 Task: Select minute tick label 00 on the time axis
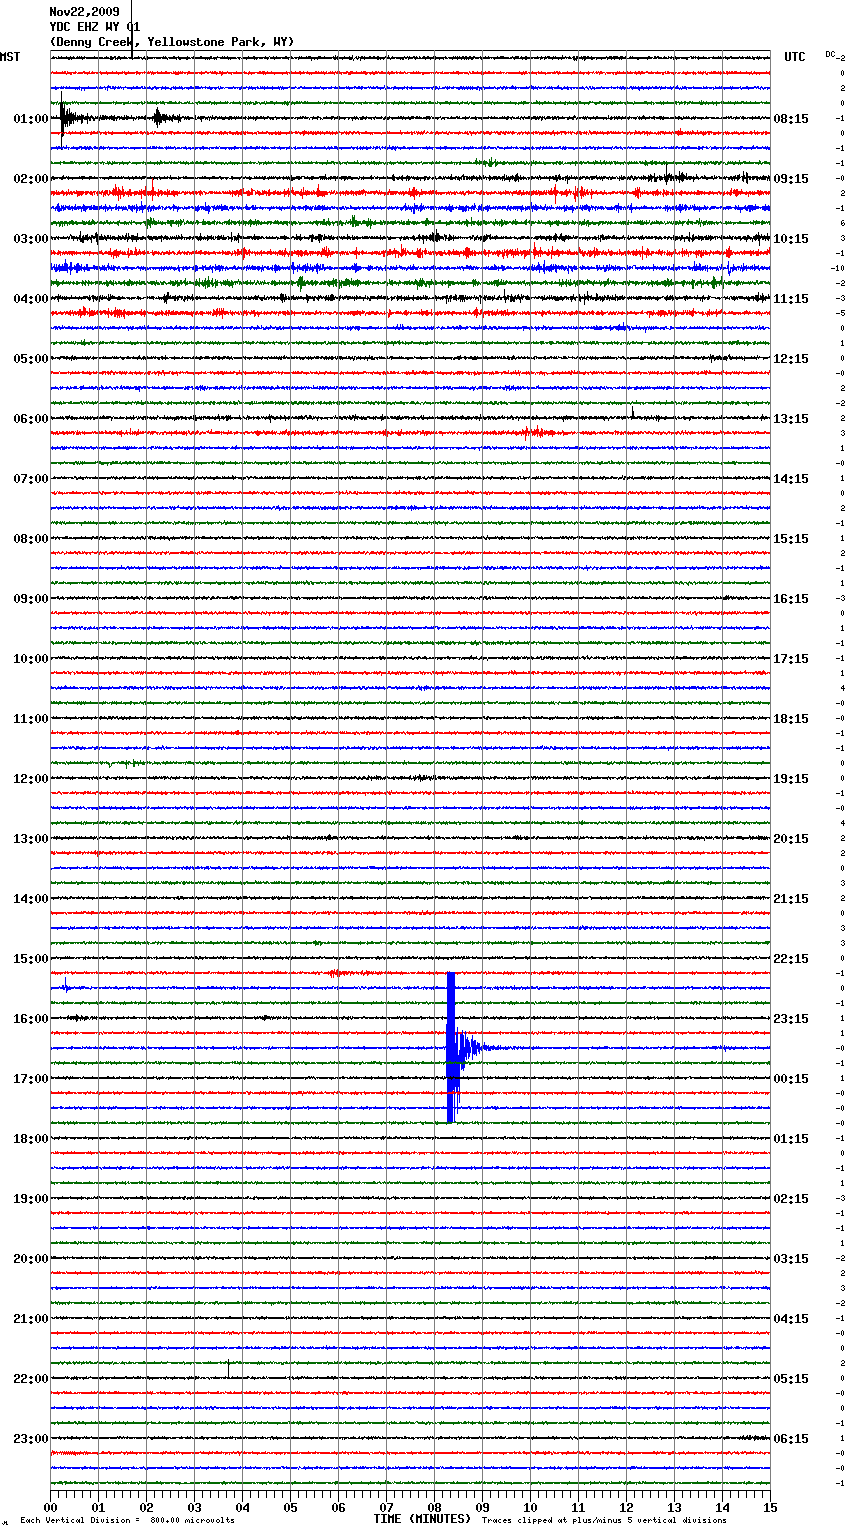(50, 1507)
